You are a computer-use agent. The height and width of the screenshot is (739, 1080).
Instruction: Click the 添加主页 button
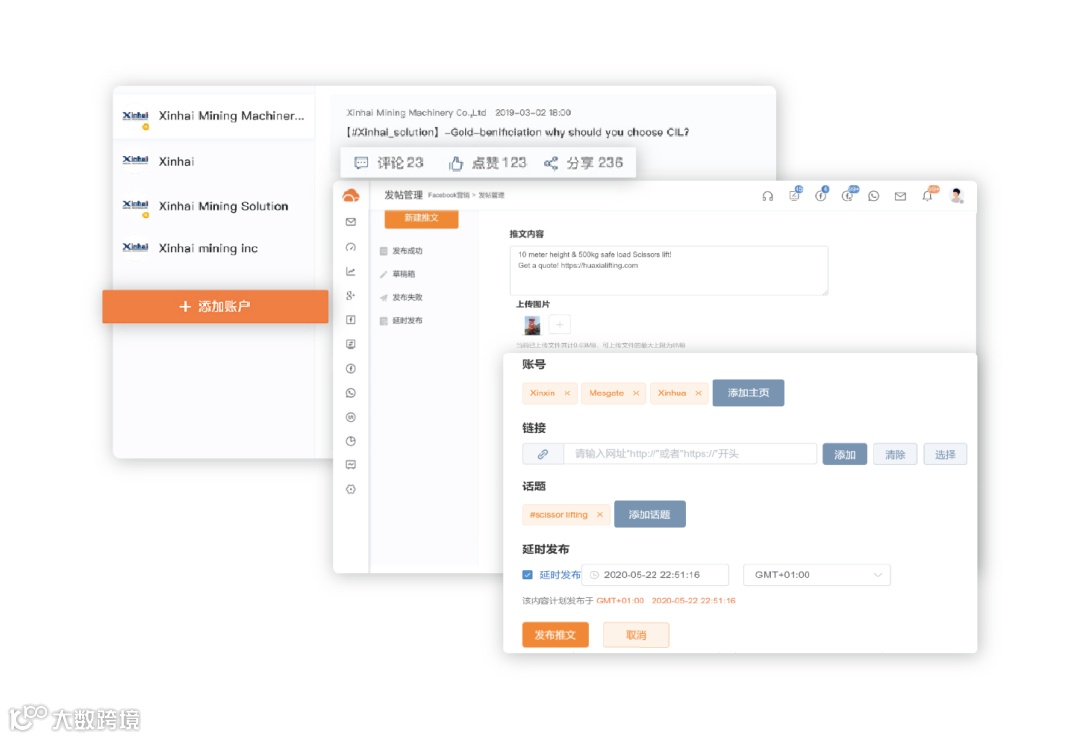748,393
